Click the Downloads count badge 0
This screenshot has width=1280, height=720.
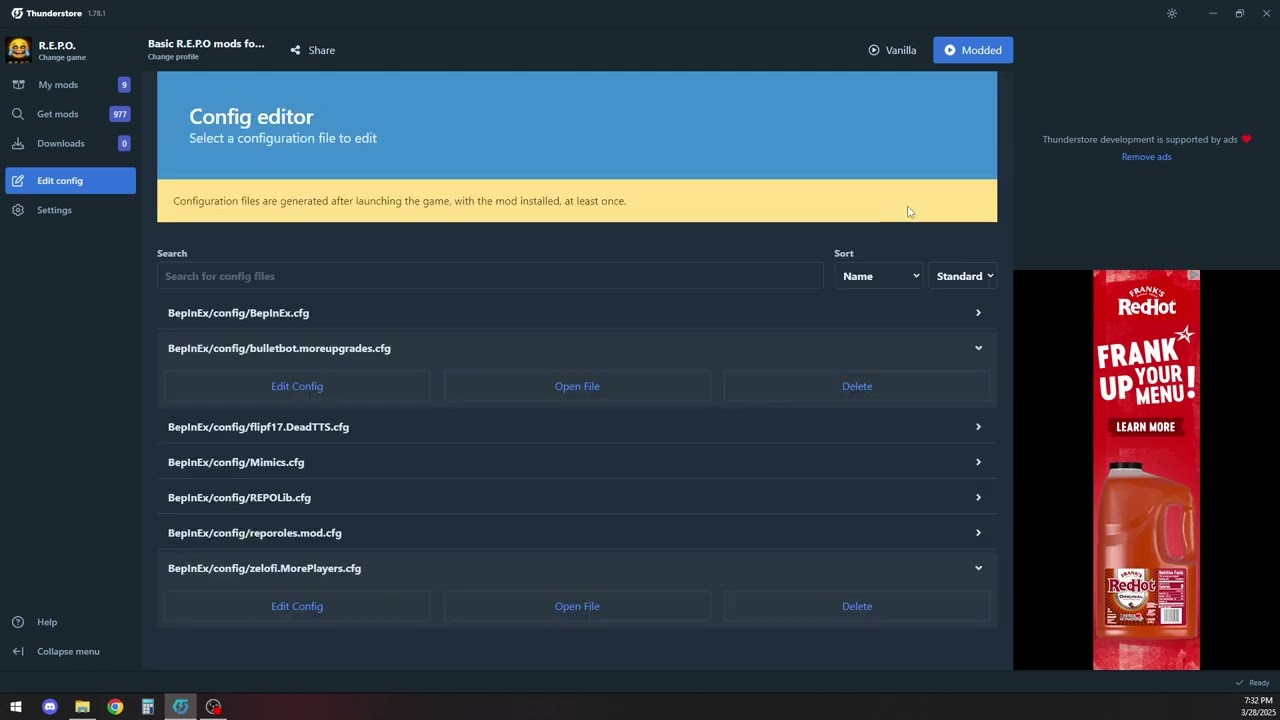[x=124, y=143]
